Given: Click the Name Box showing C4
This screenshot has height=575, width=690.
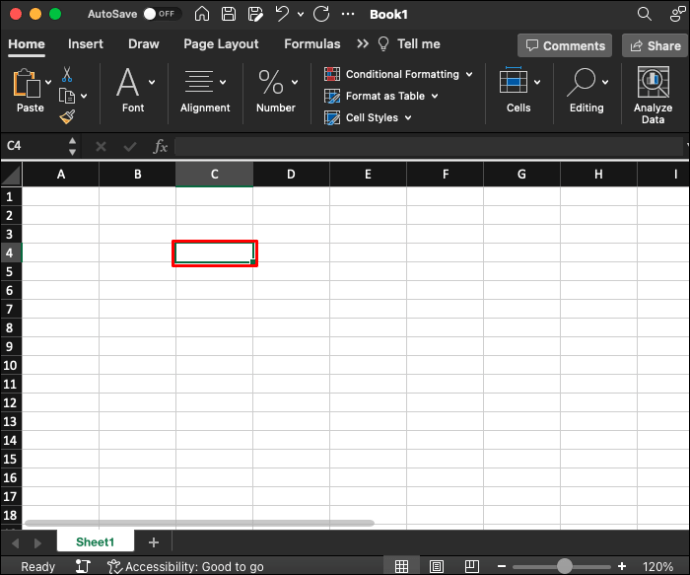Looking at the screenshot, I should 34,146.
